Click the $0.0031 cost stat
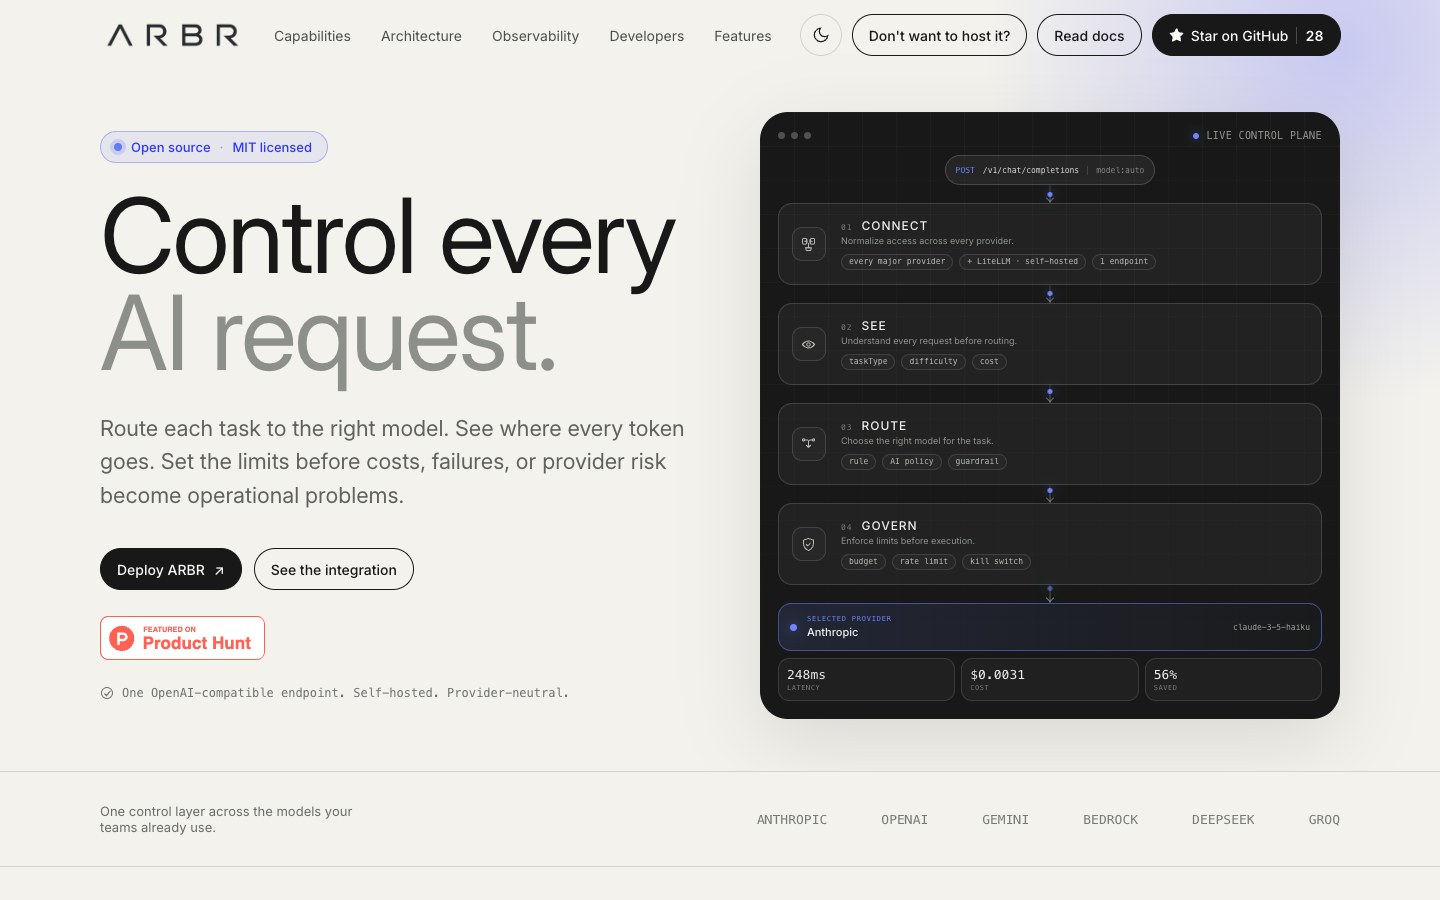1440x900 pixels. tap(1050, 680)
